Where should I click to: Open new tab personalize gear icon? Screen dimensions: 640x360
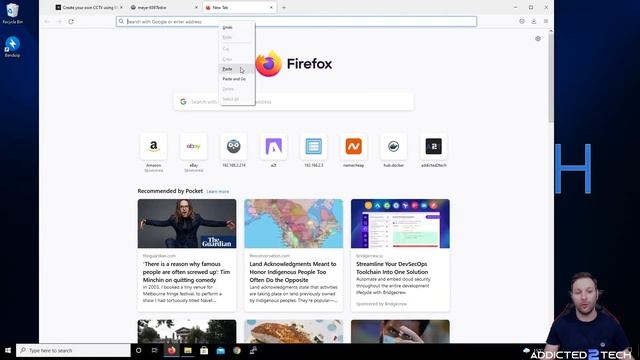pyautogui.click(x=538, y=39)
